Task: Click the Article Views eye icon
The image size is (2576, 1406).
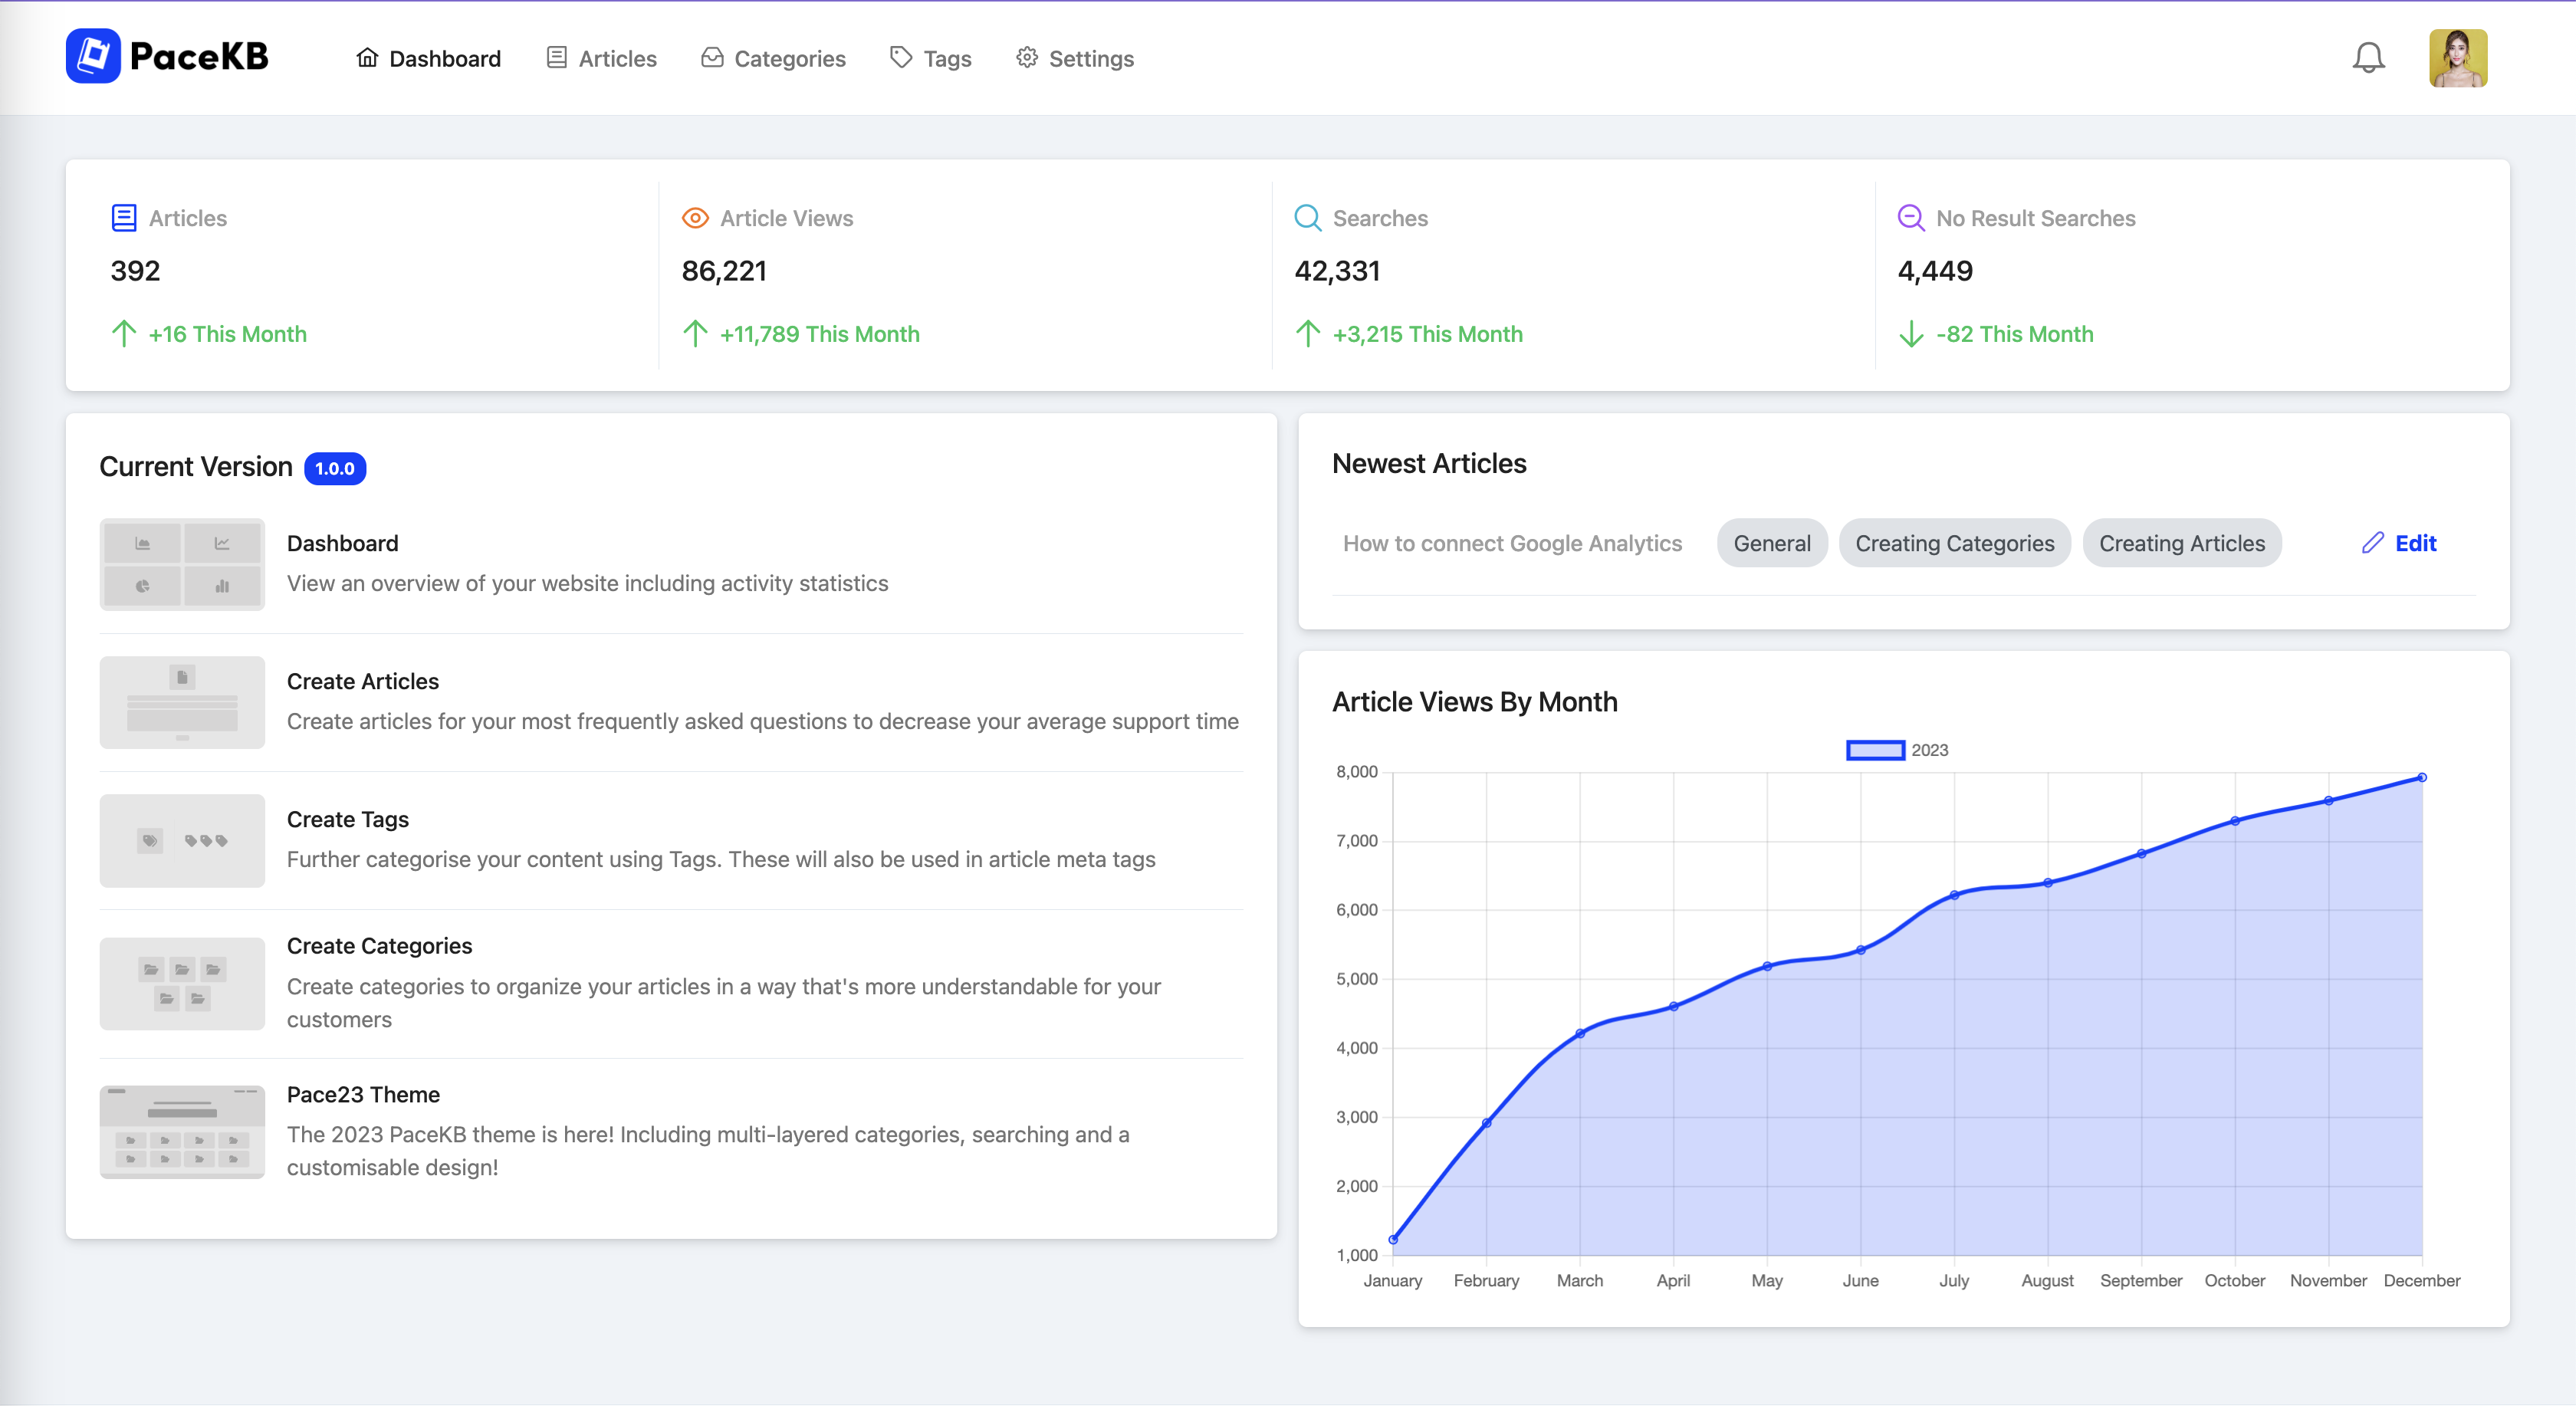Action: click(x=695, y=218)
